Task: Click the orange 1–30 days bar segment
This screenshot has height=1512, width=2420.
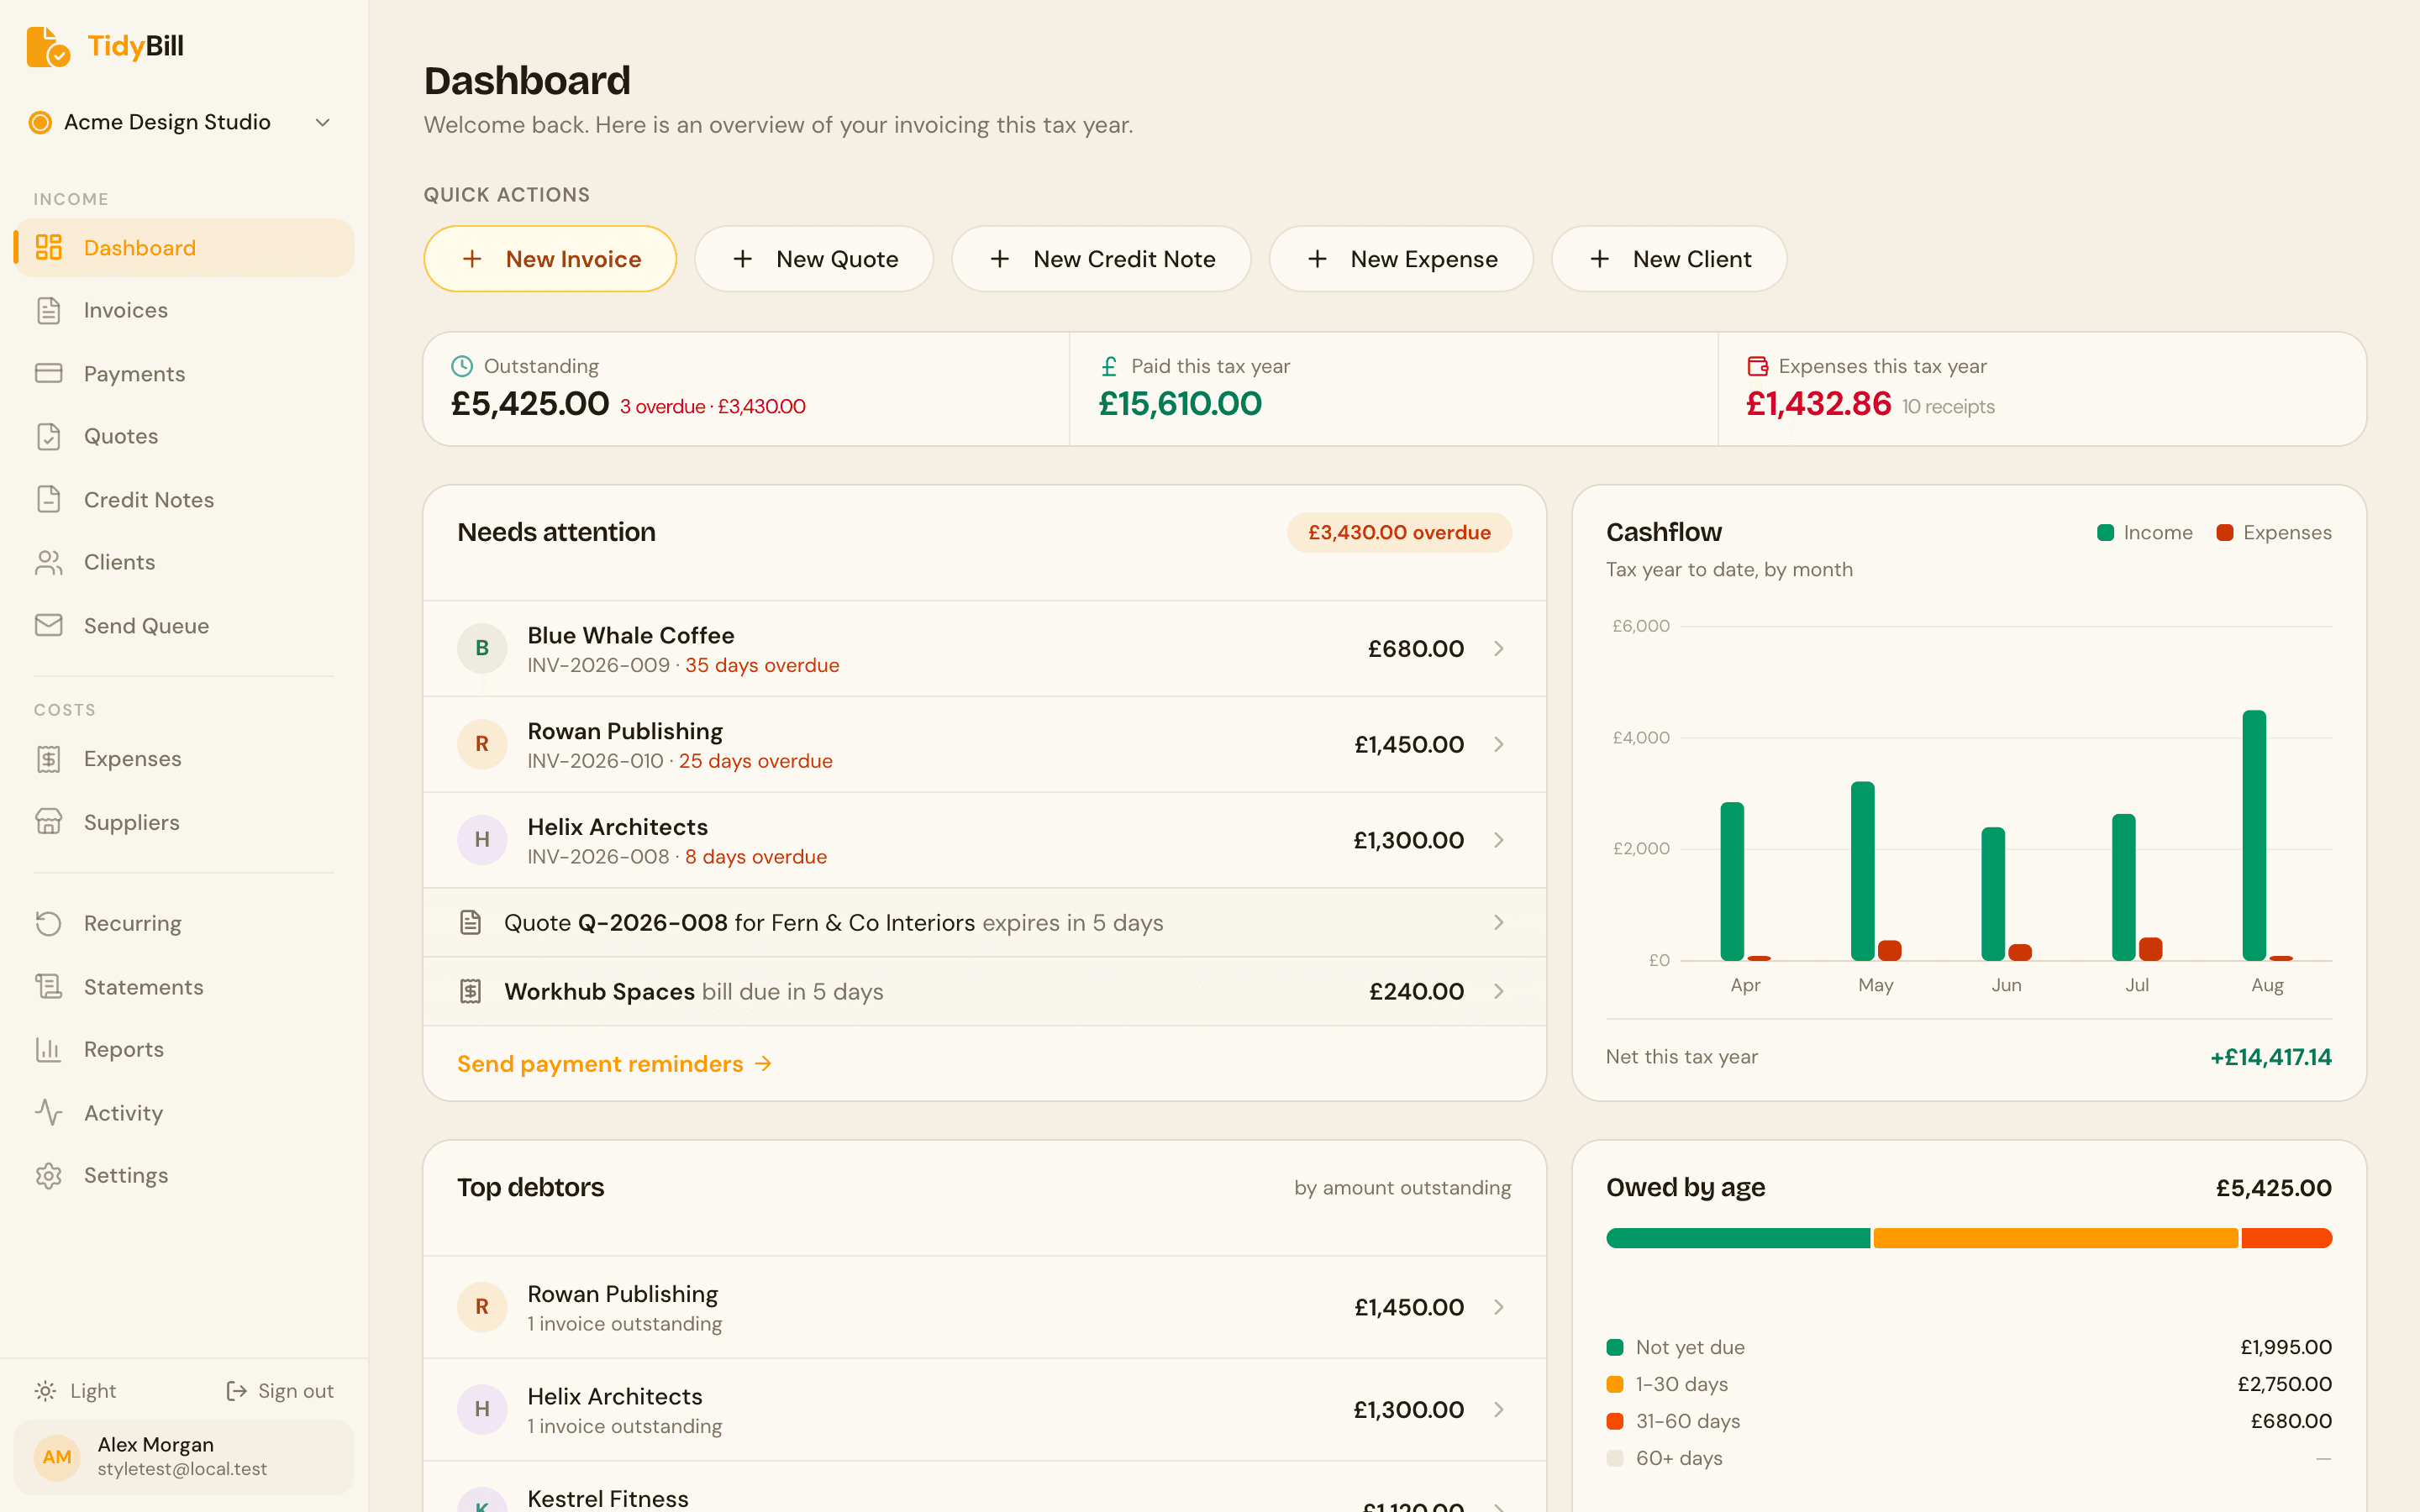Action: coord(2055,1238)
